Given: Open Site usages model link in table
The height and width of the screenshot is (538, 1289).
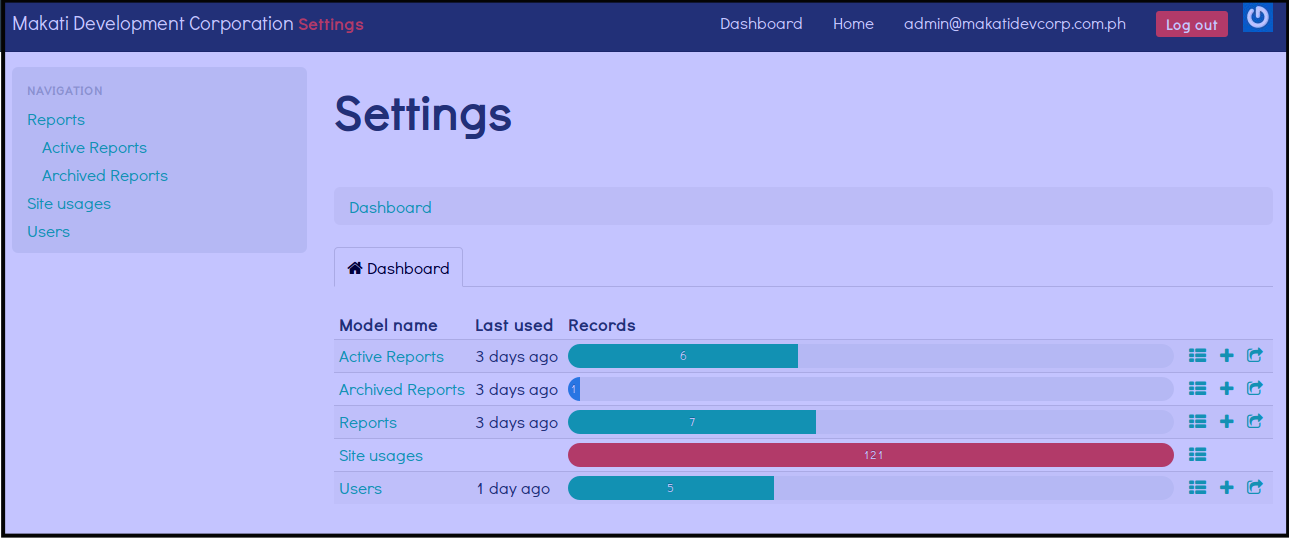Looking at the screenshot, I should pyautogui.click(x=381, y=456).
